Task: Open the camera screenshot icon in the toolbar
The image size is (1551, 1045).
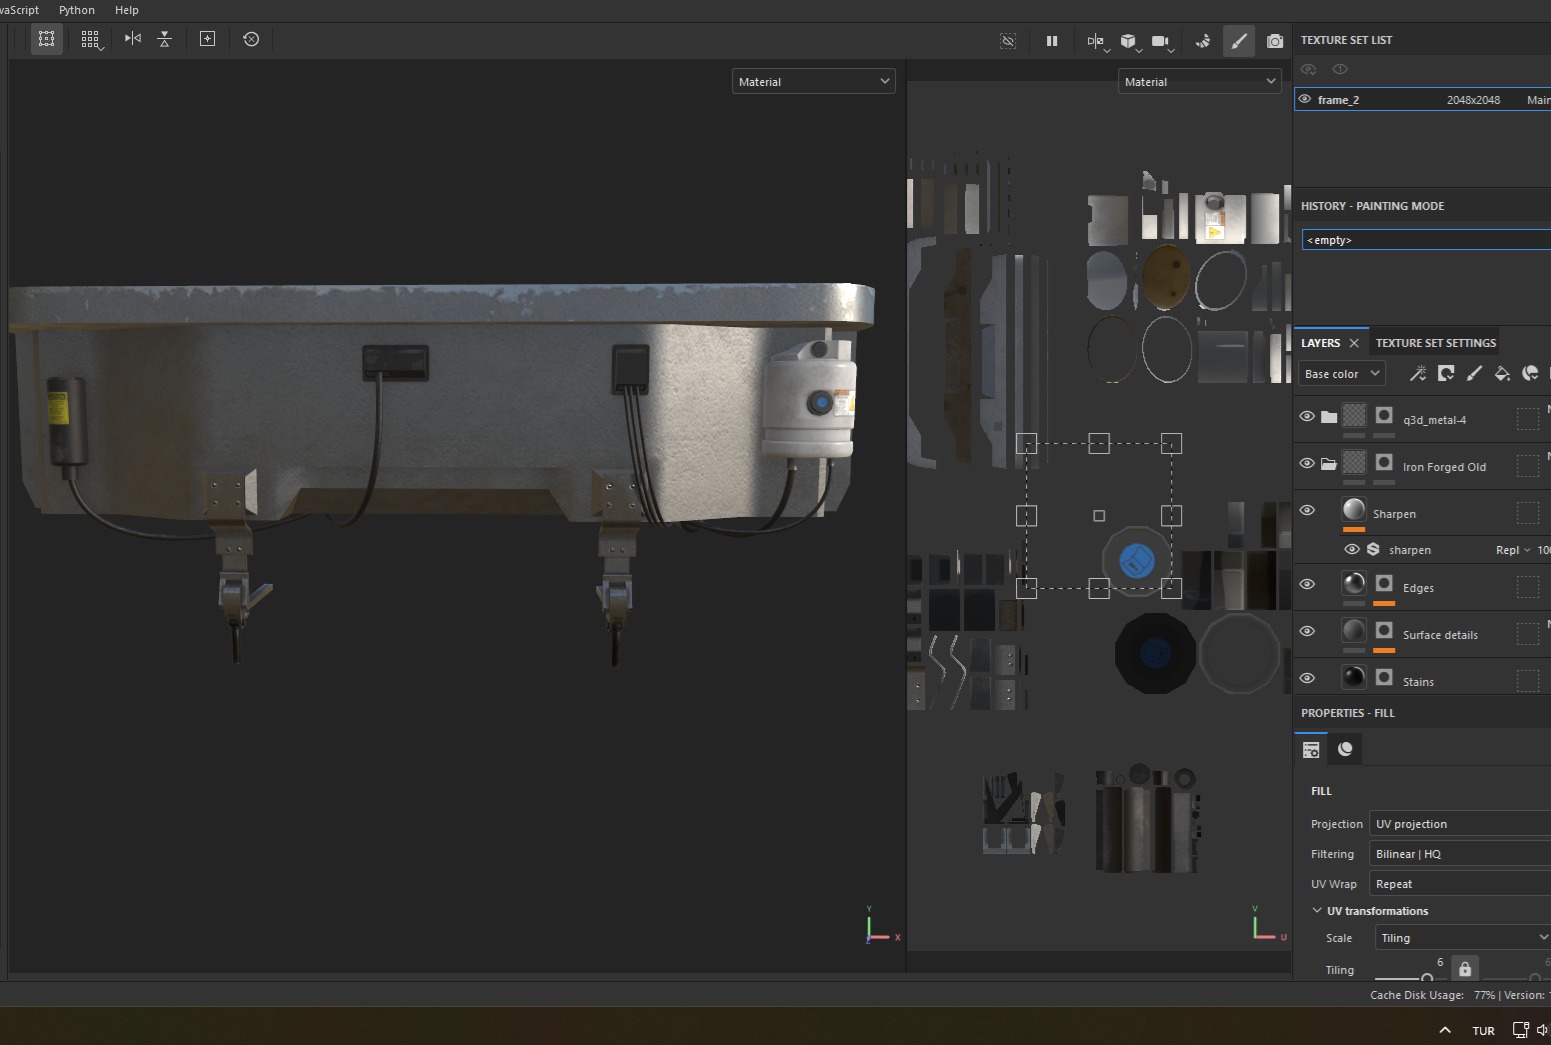Action: pos(1274,41)
